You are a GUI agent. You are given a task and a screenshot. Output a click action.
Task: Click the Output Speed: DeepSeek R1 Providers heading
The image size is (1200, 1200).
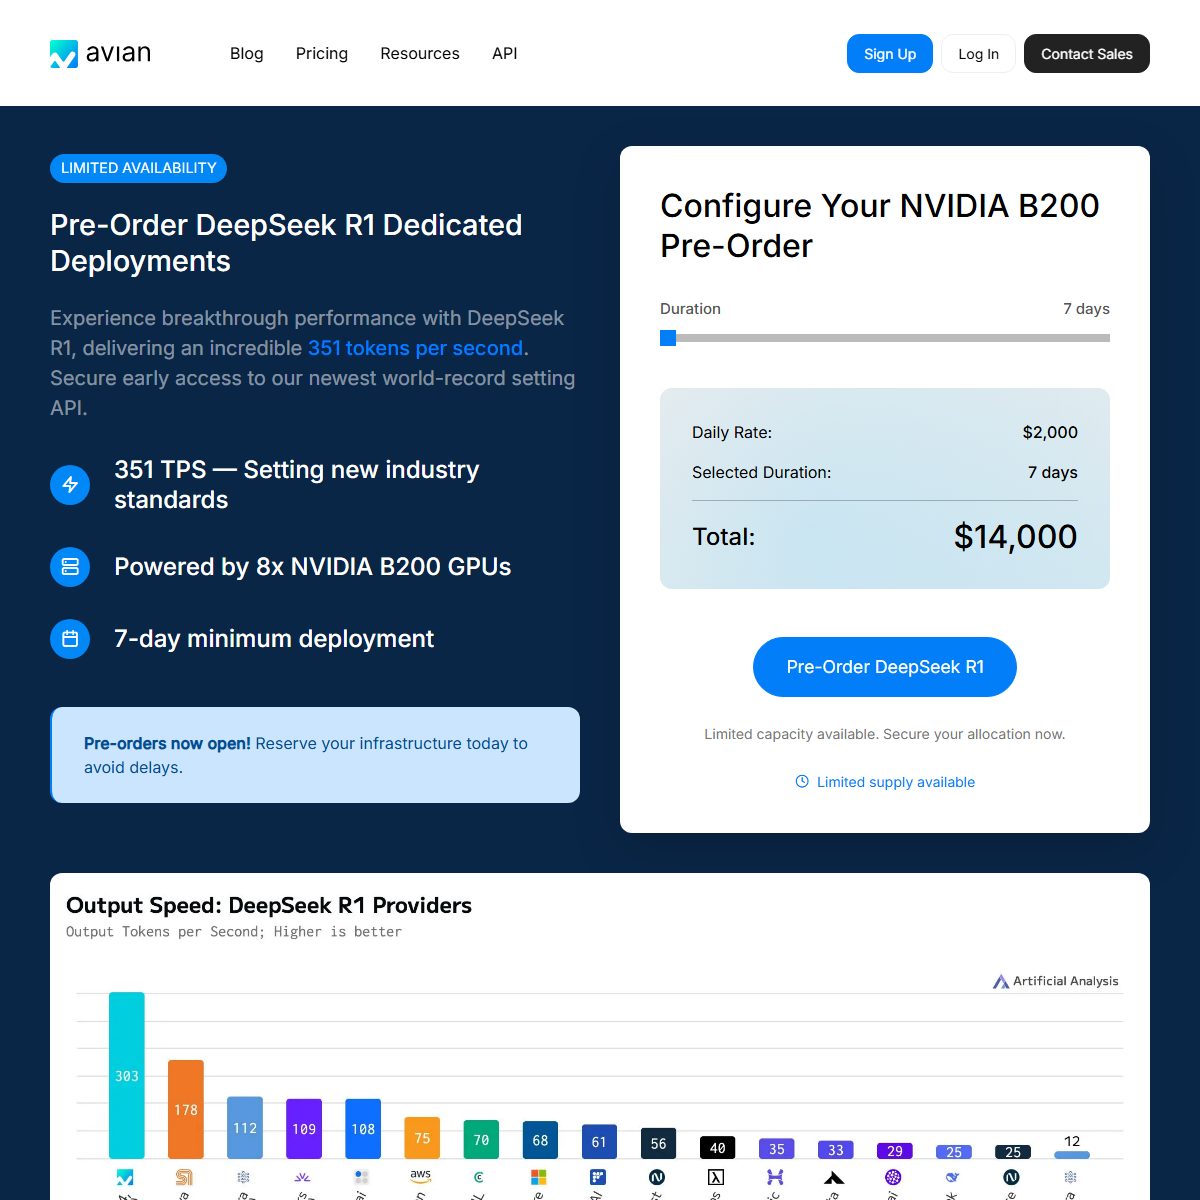pyautogui.click(x=269, y=905)
